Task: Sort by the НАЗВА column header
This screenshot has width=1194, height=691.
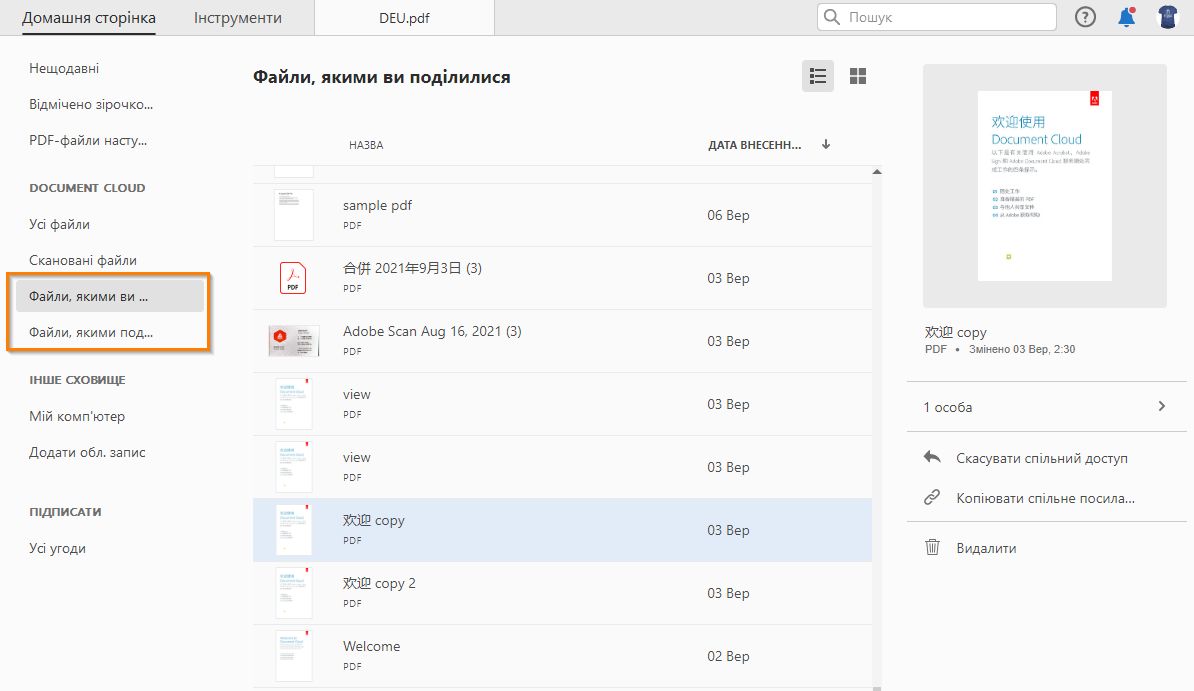Action: point(366,145)
